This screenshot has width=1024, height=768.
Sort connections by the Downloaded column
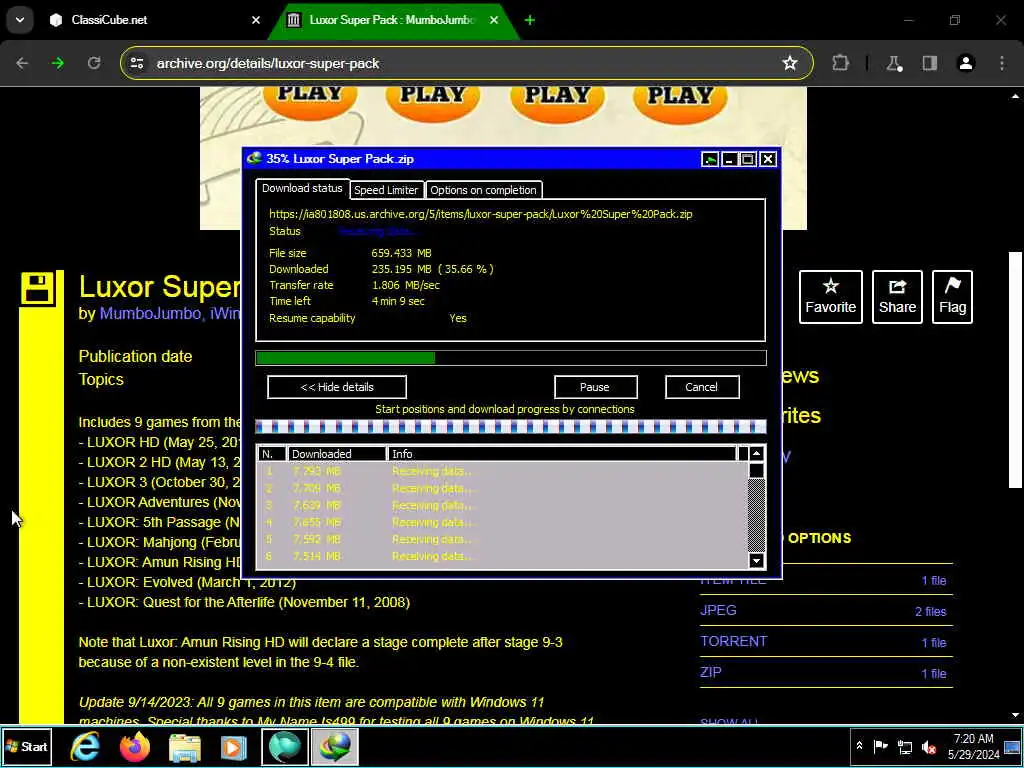pos(337,454)
